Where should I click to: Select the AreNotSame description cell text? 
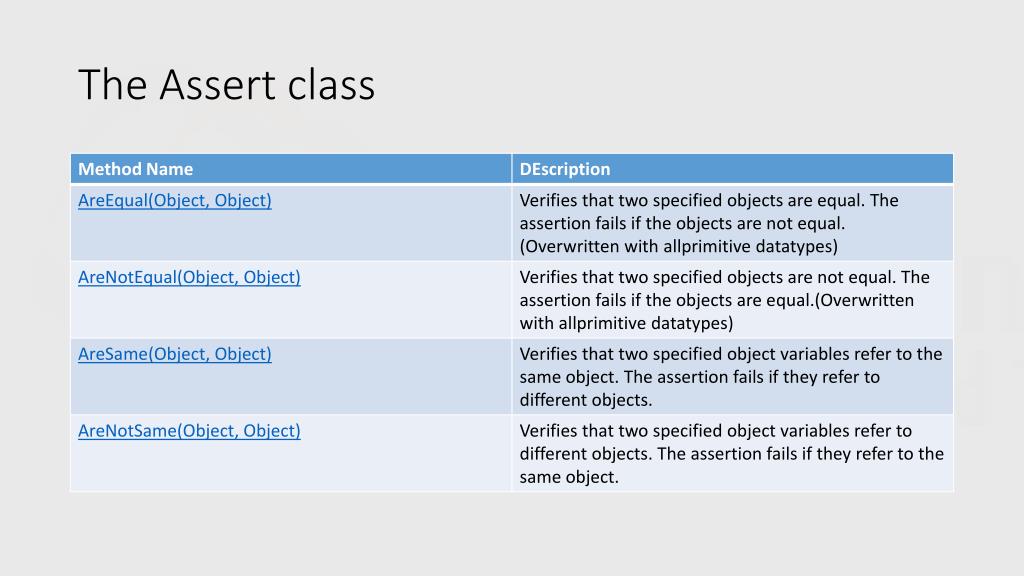(731, 454)
